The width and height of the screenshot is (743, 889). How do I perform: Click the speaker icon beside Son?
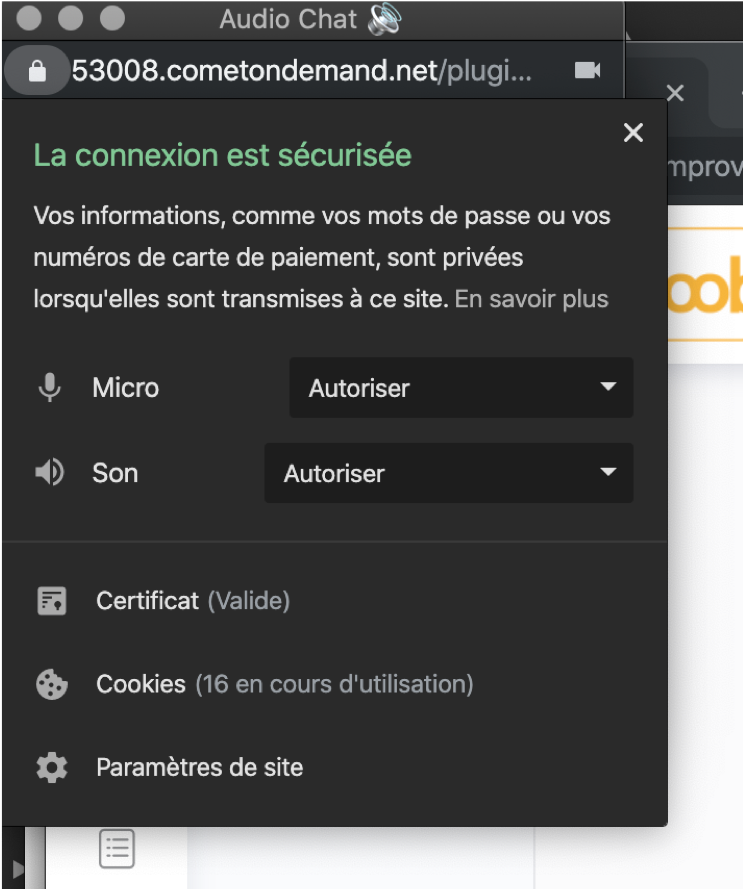pos(50,472)
